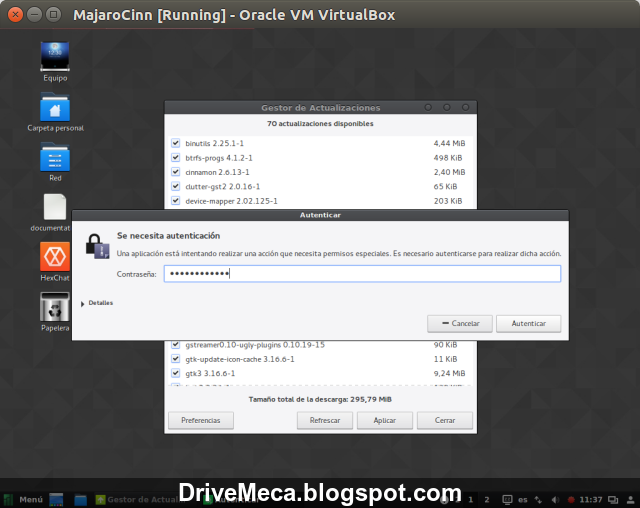
Task: Click the 203 KiB size of device-mapper
Action: pos(448,201)
